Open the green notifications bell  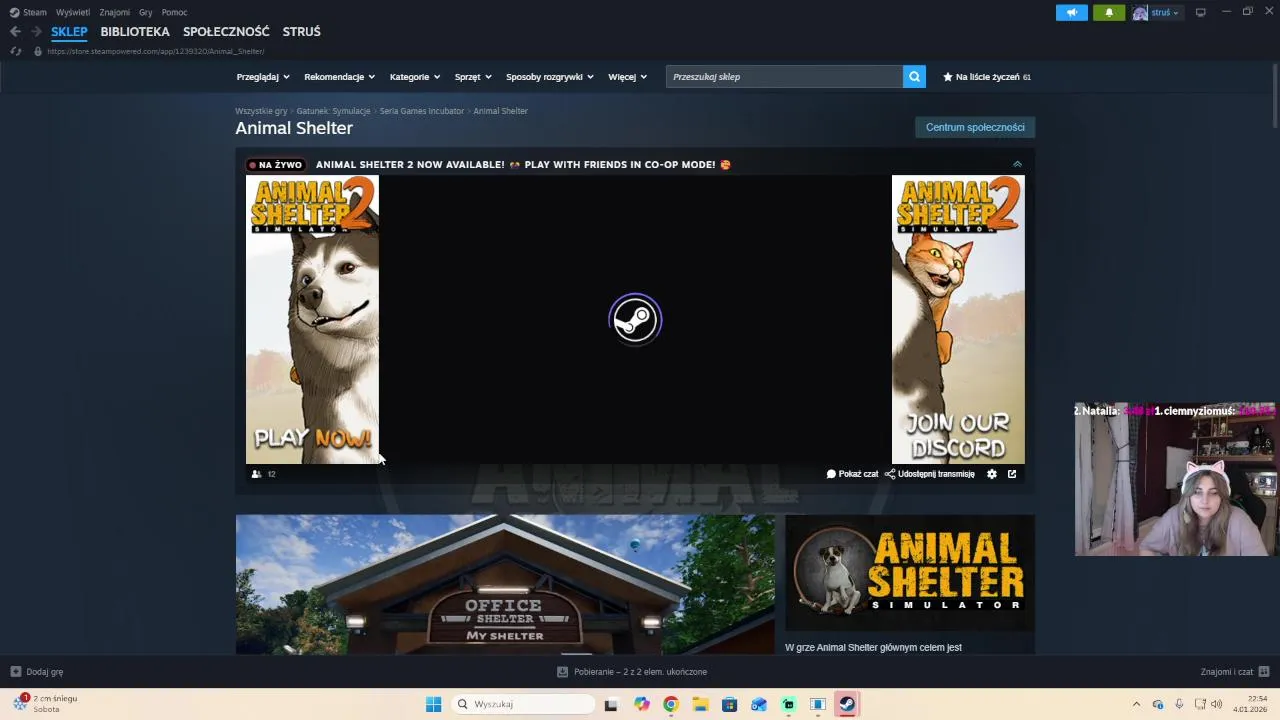(1108, 13)
